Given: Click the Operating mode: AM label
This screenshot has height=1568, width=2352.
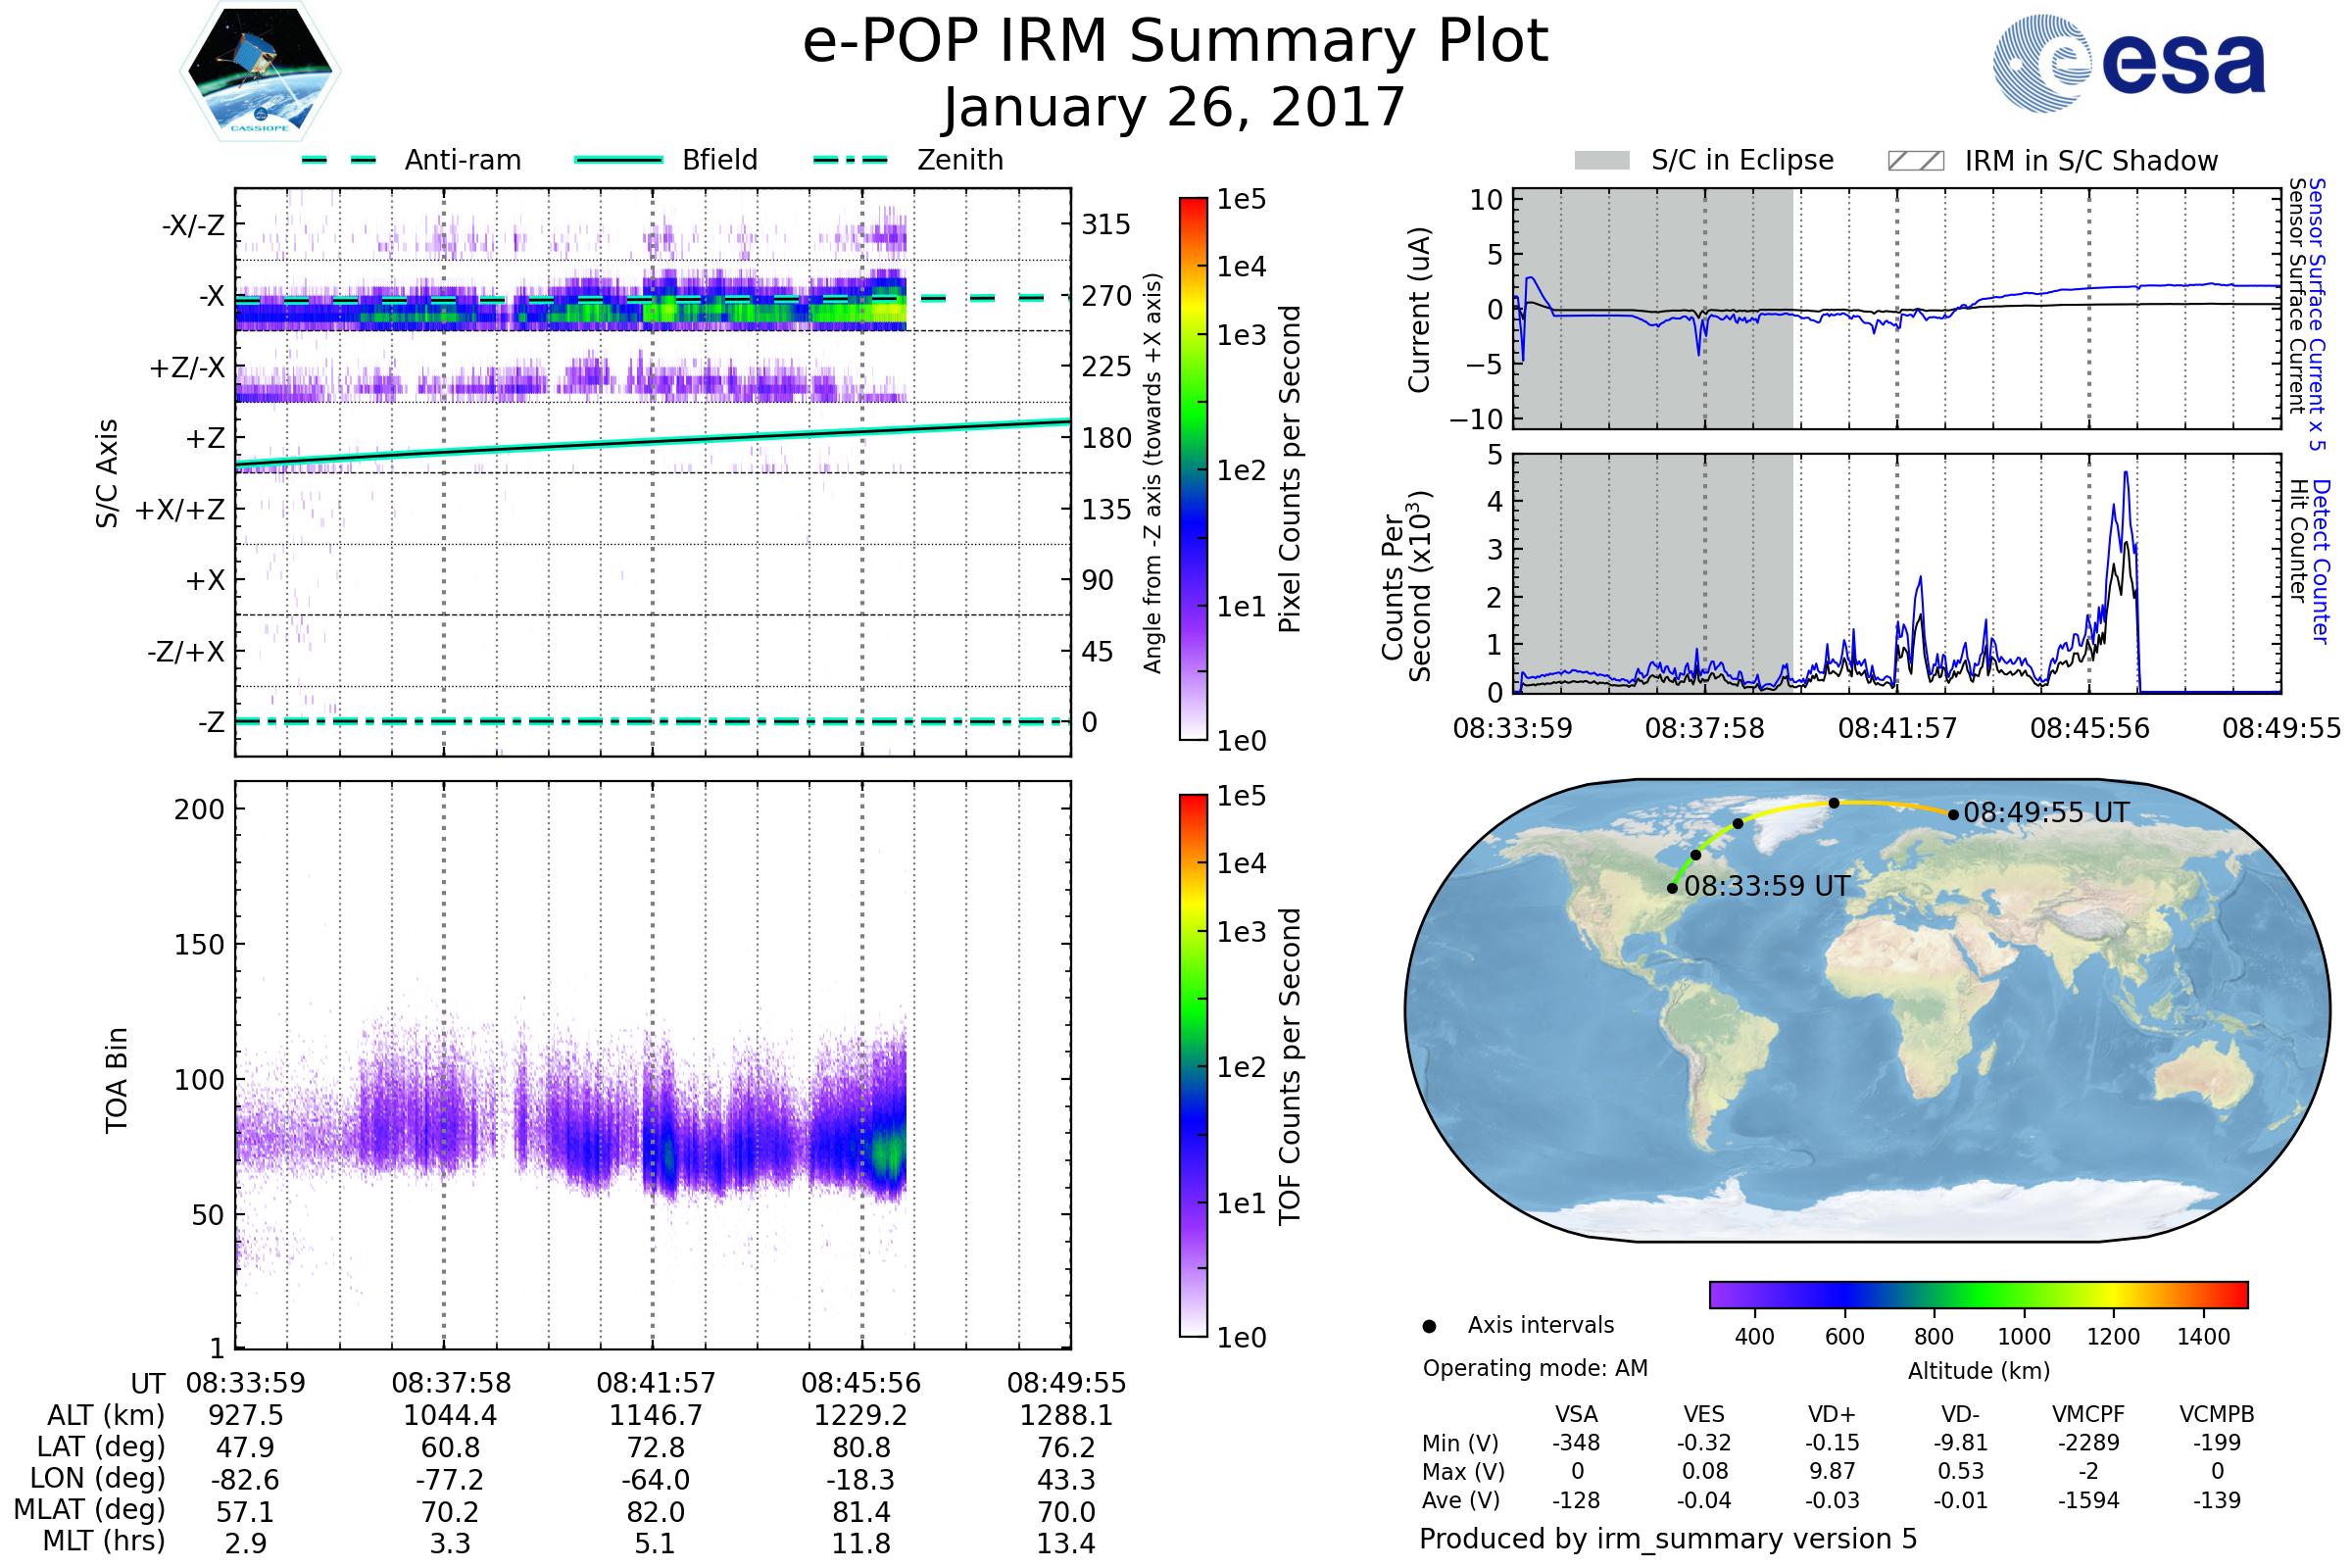Looking at the screenshot, I should point(1535,1368).
